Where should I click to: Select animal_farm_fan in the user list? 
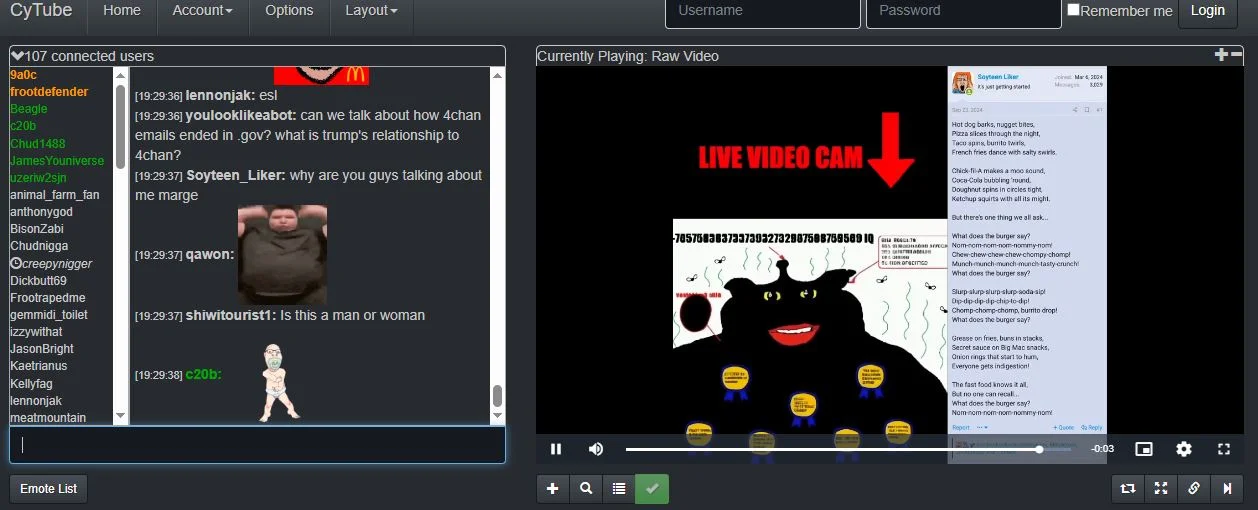pos(54,195)
